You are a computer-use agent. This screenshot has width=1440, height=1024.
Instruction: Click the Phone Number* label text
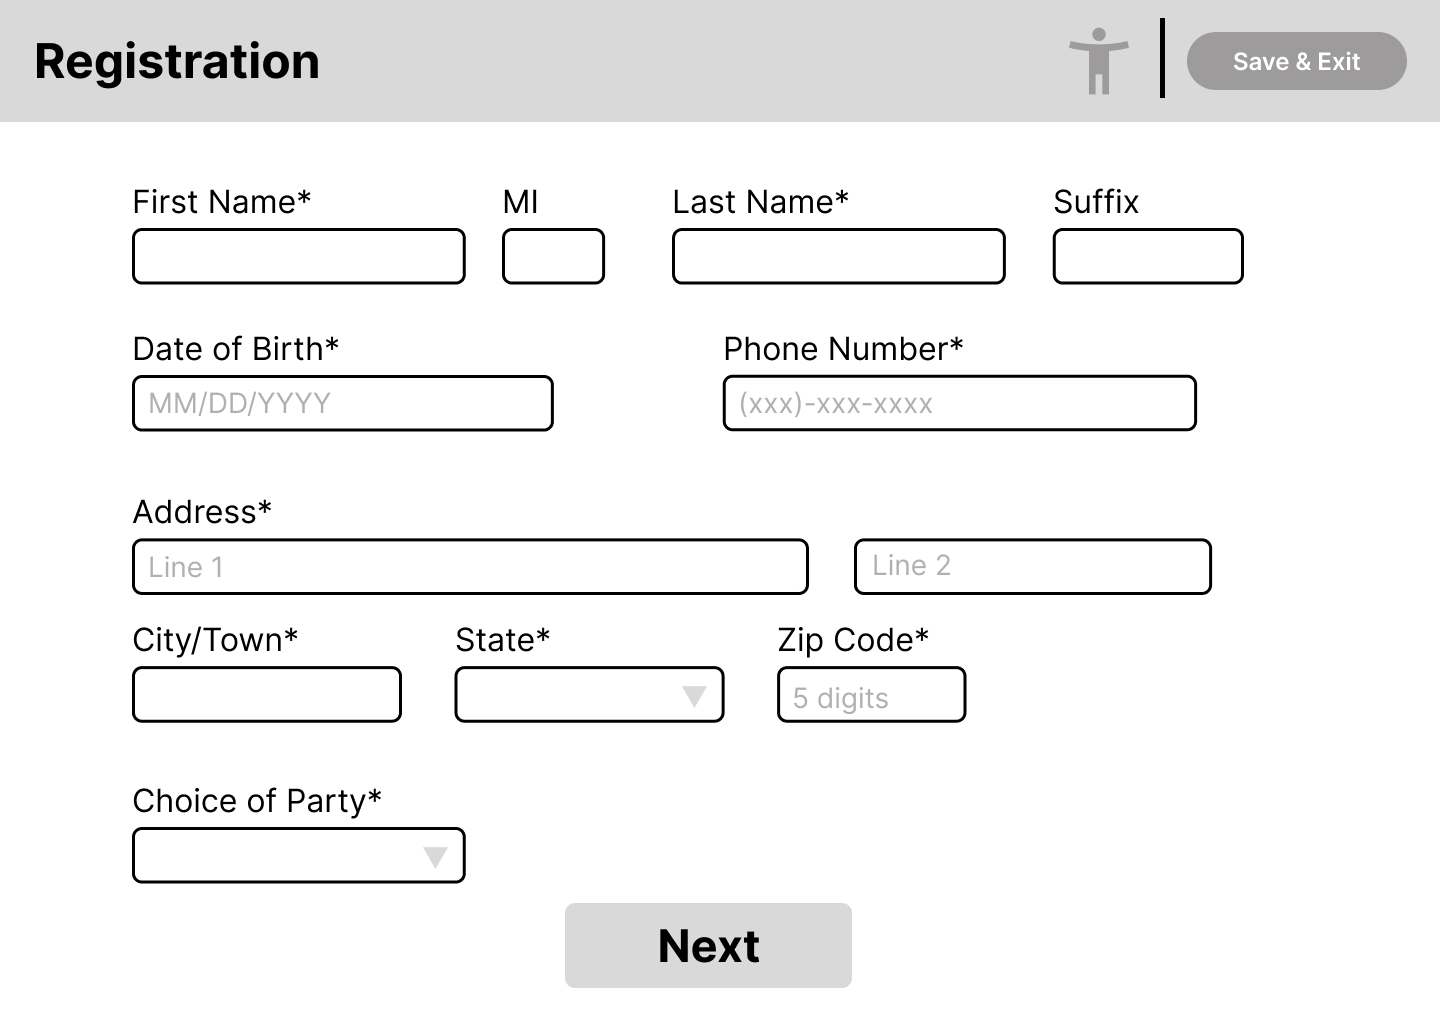click(843, 349)
